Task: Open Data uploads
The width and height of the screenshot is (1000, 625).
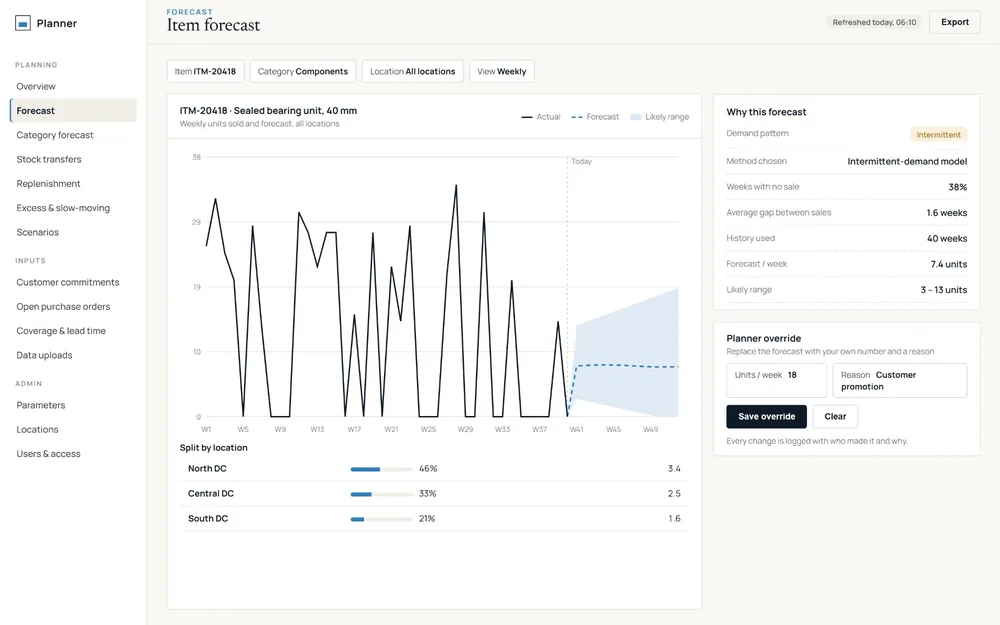Action: click(x=45, y=355)
